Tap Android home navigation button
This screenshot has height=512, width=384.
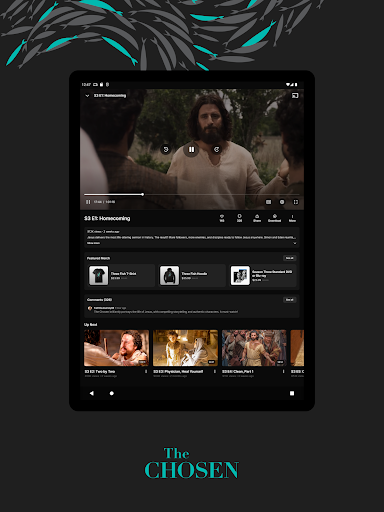coord(112,393)
